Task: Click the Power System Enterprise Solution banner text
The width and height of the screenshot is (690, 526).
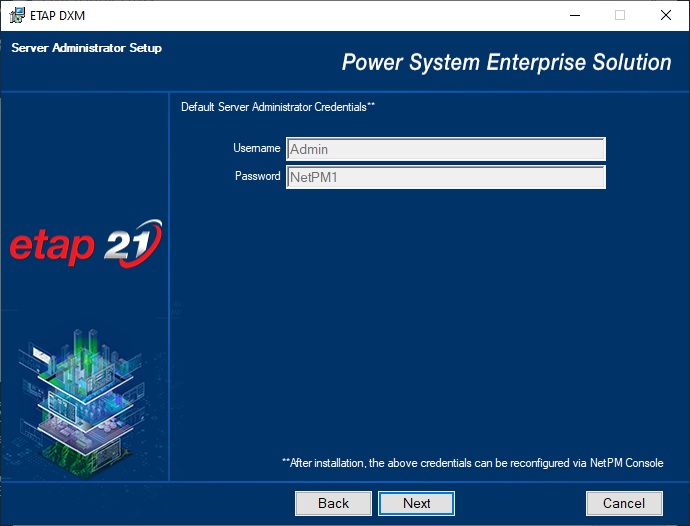Action: coord(506,62)
